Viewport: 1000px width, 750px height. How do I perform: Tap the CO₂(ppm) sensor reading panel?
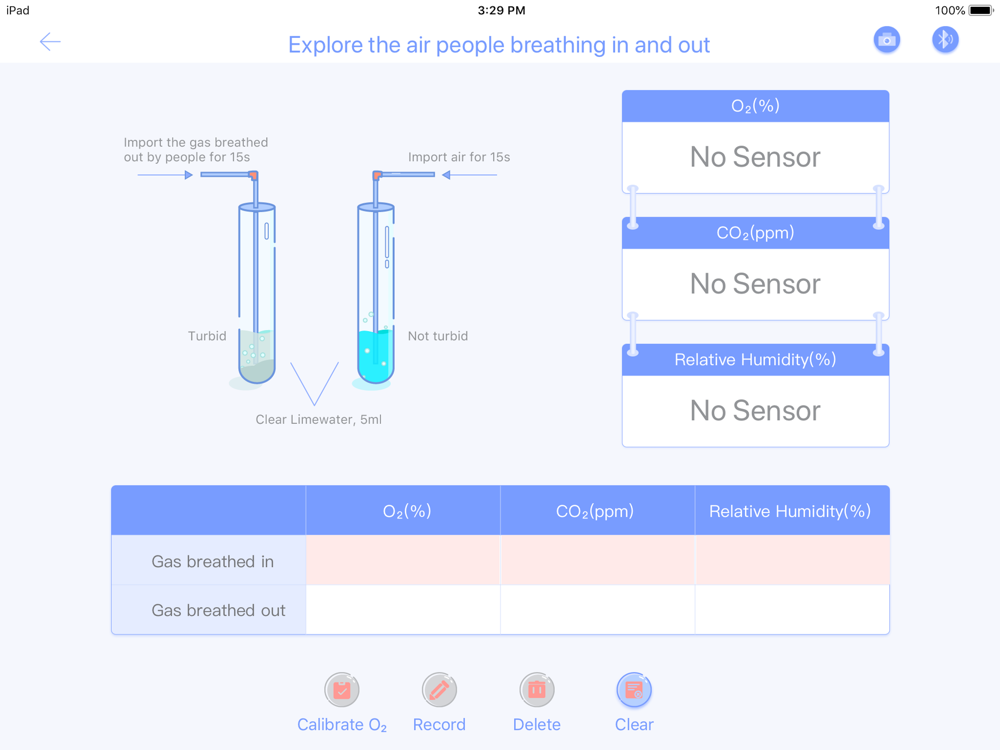(x=756, y=268)
